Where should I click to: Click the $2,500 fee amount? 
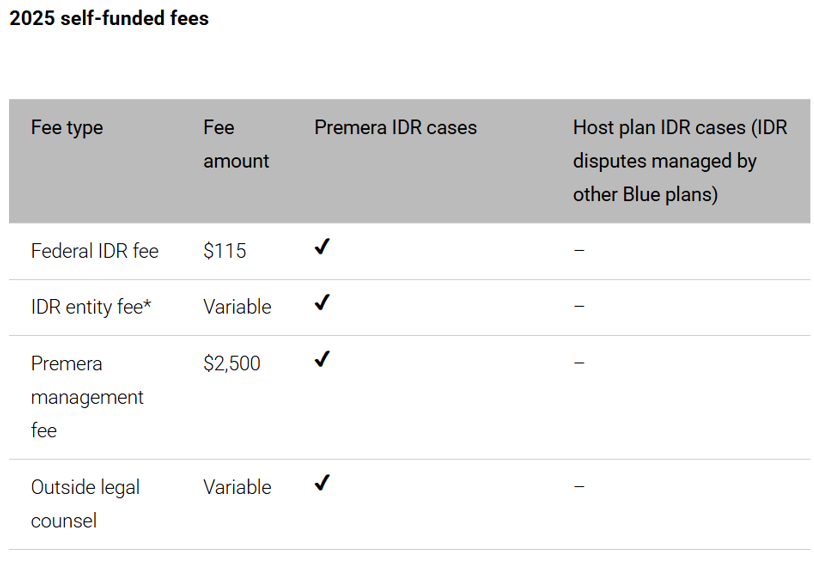coord(232,363)
